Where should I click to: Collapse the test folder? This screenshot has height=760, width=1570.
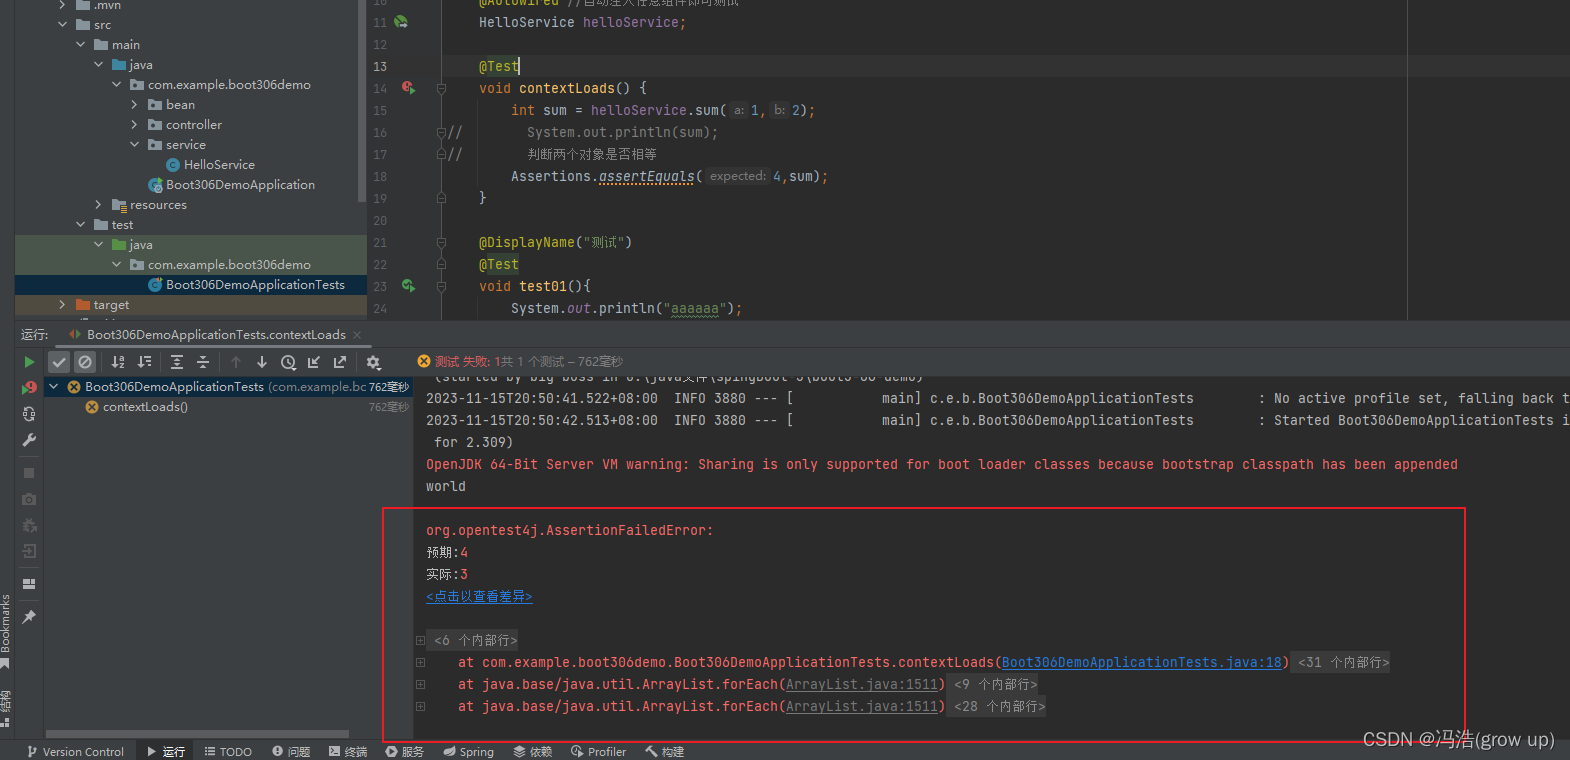(81, 225)
